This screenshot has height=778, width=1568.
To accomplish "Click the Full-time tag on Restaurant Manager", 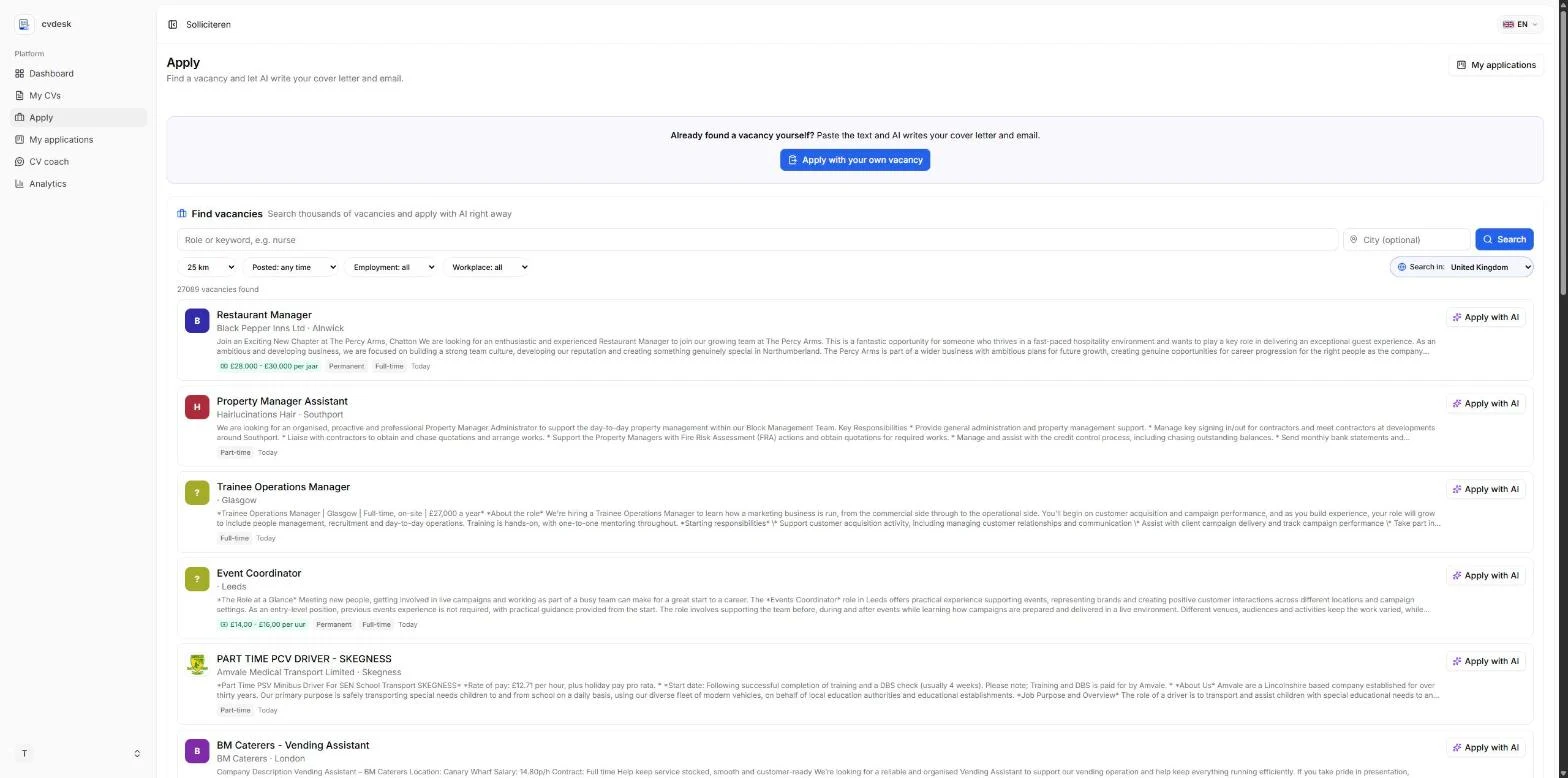I will [x=389, y=367].
